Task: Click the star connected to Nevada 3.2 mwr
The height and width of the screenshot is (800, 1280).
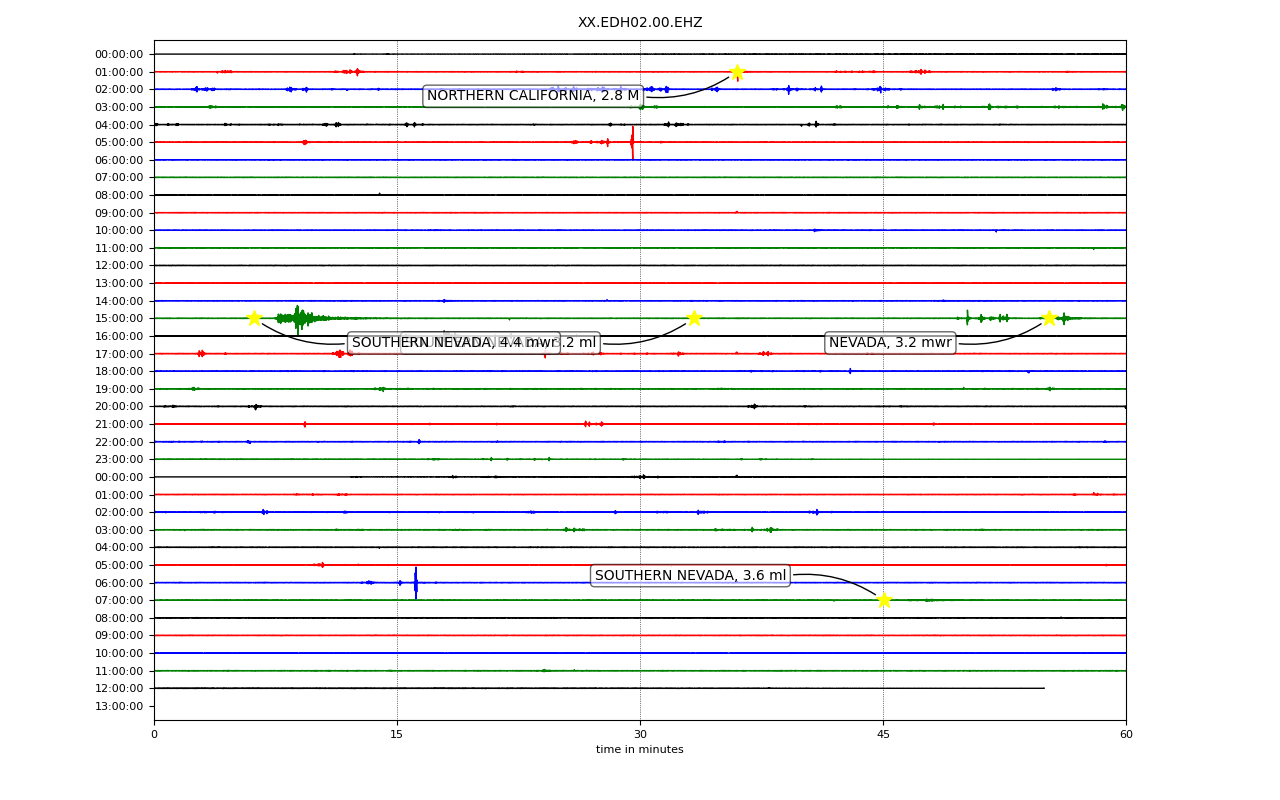Action: pyautogui.click(x=1049, y=318)
